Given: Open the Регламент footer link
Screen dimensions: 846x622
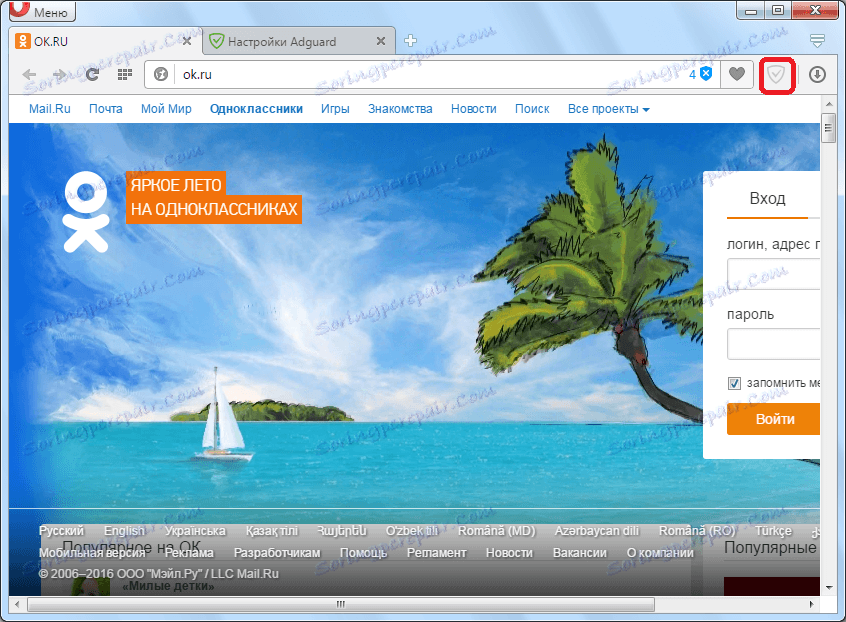Looking at the screenshot, I should coord(436,553).
